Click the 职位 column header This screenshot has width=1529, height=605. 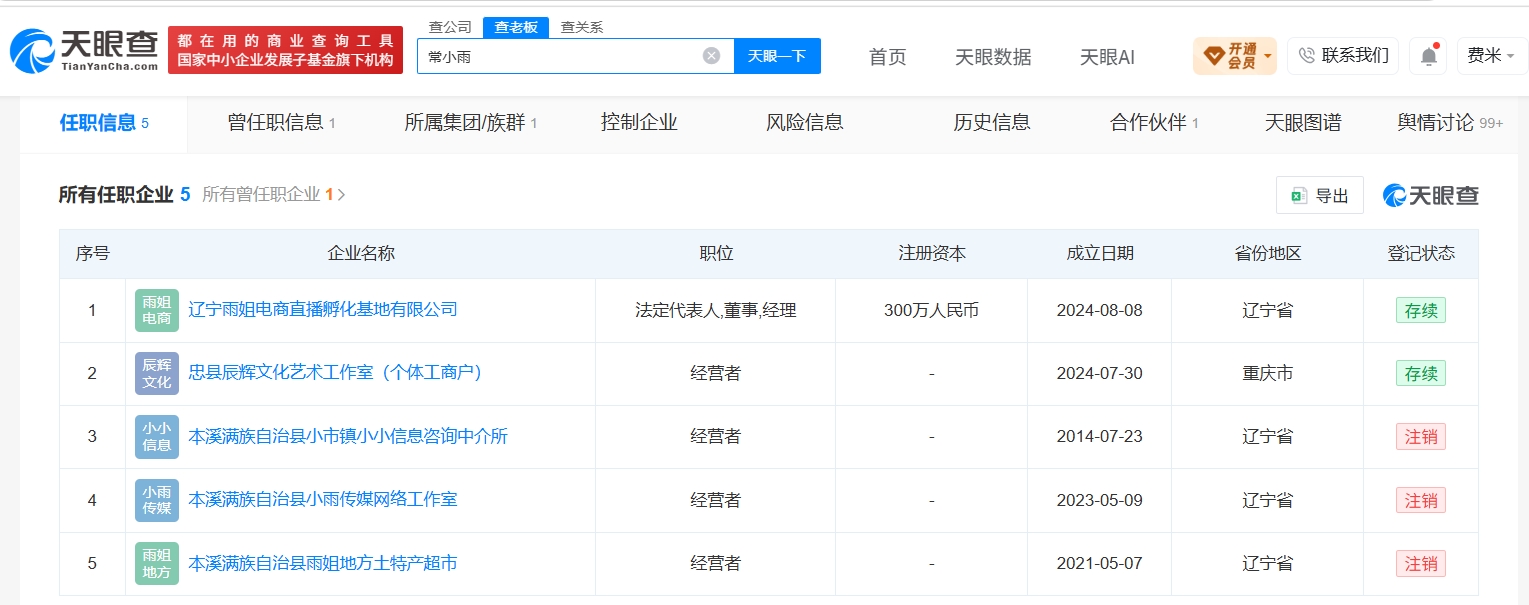pyautogui.click(x=716, y=253)
